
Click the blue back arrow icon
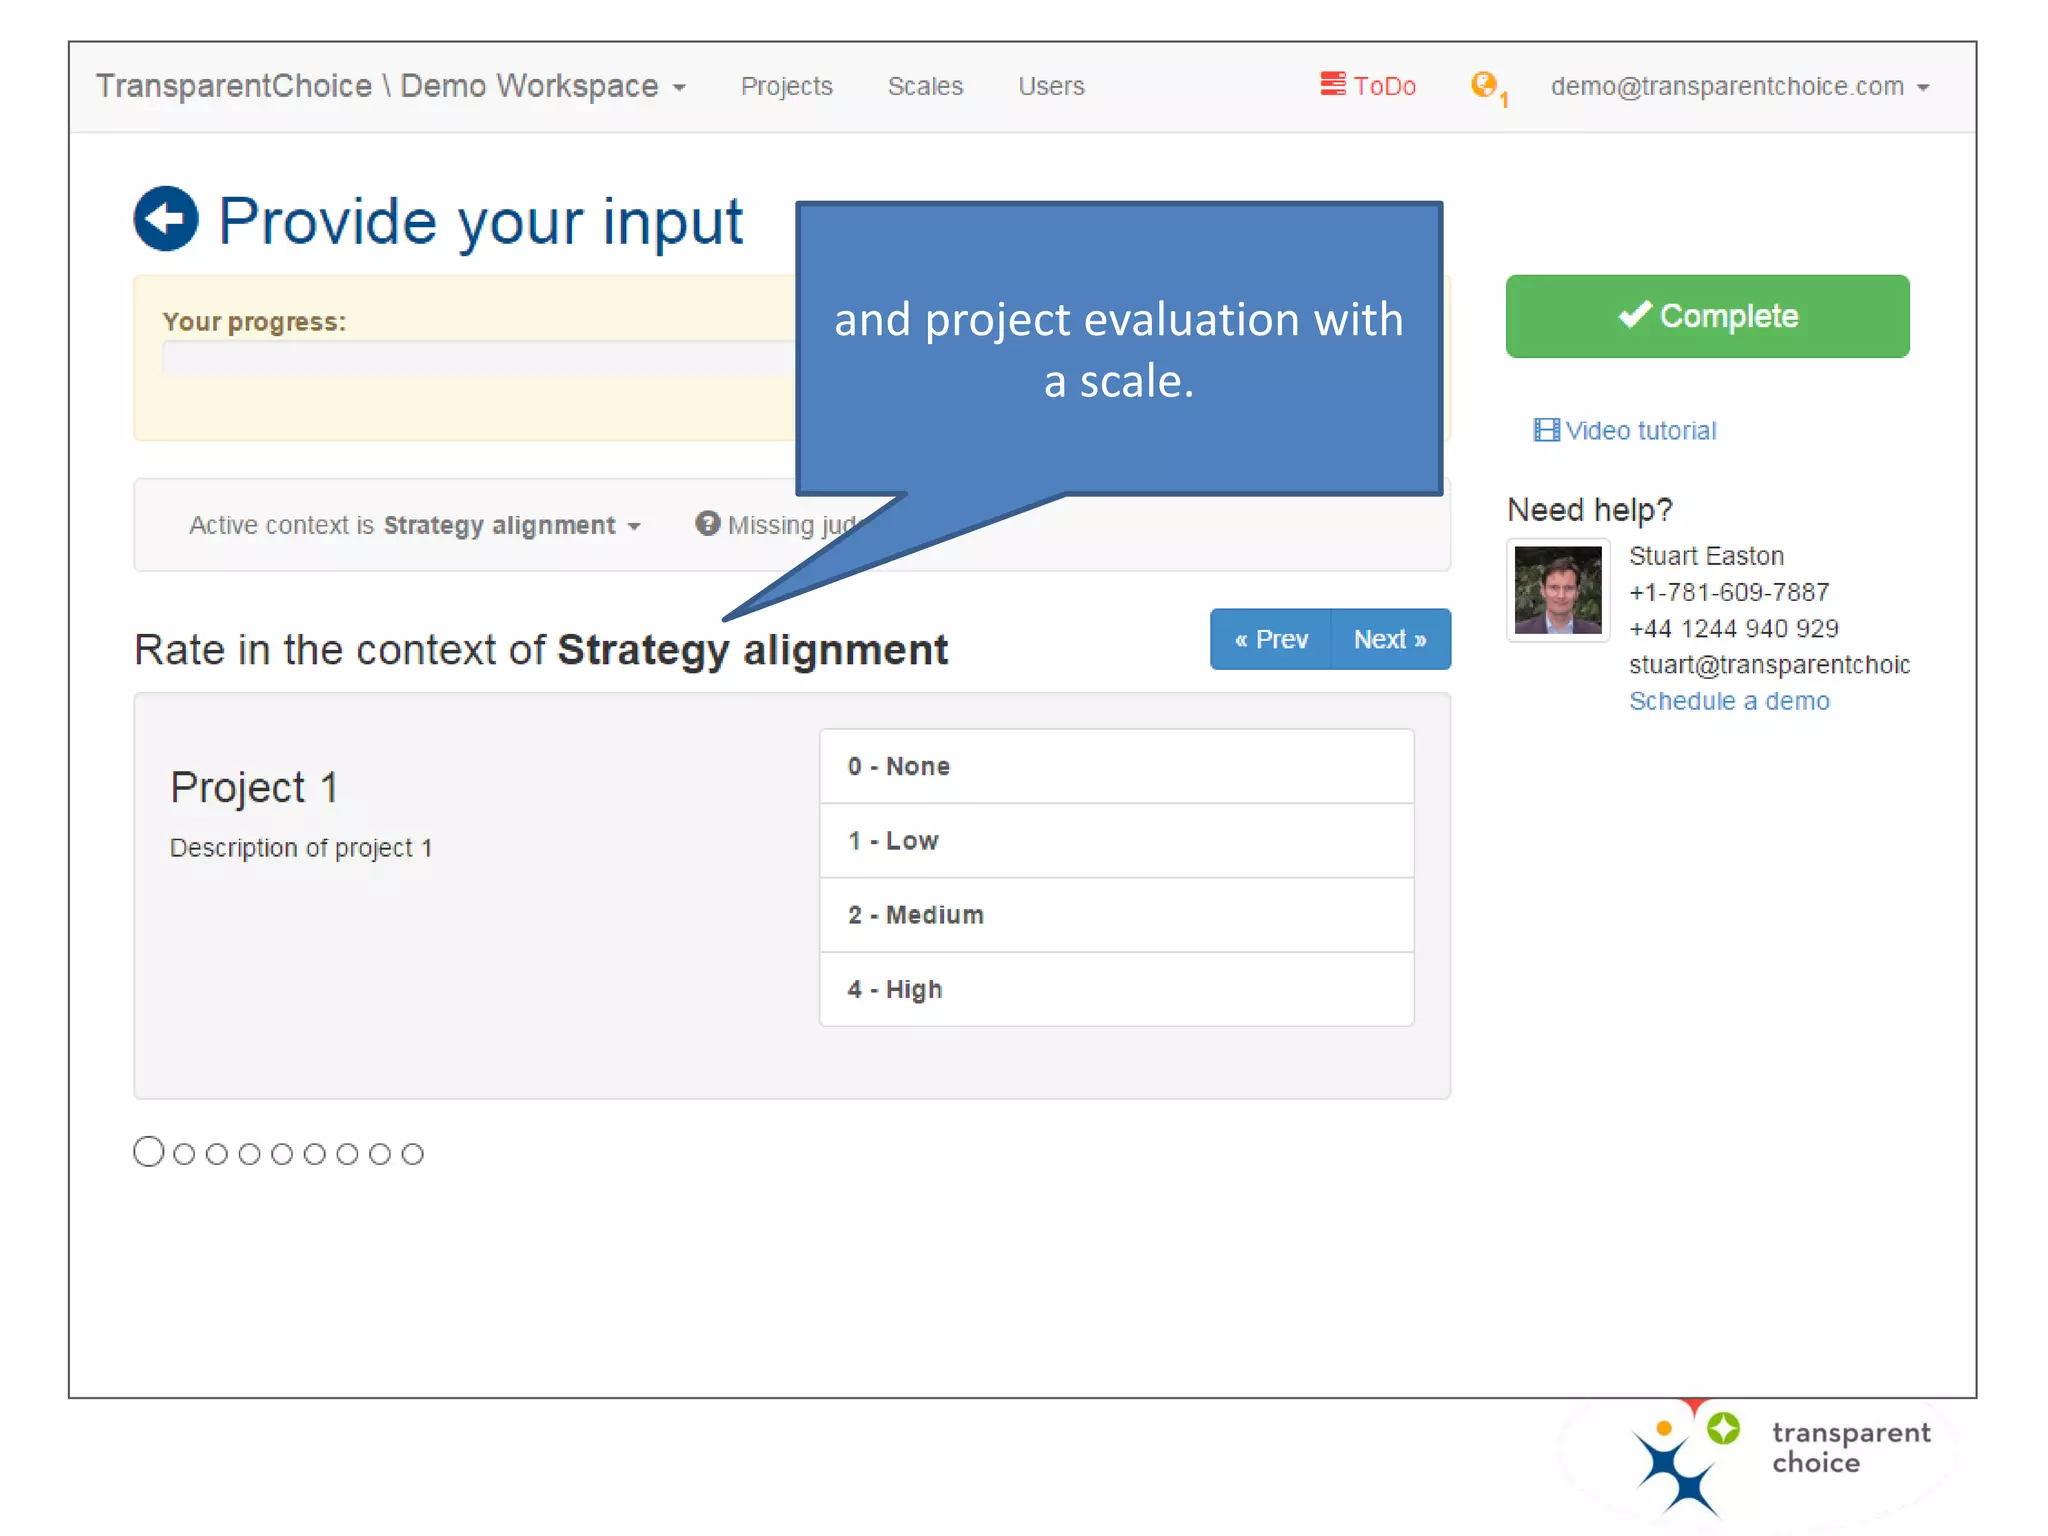tap(166, 219)
